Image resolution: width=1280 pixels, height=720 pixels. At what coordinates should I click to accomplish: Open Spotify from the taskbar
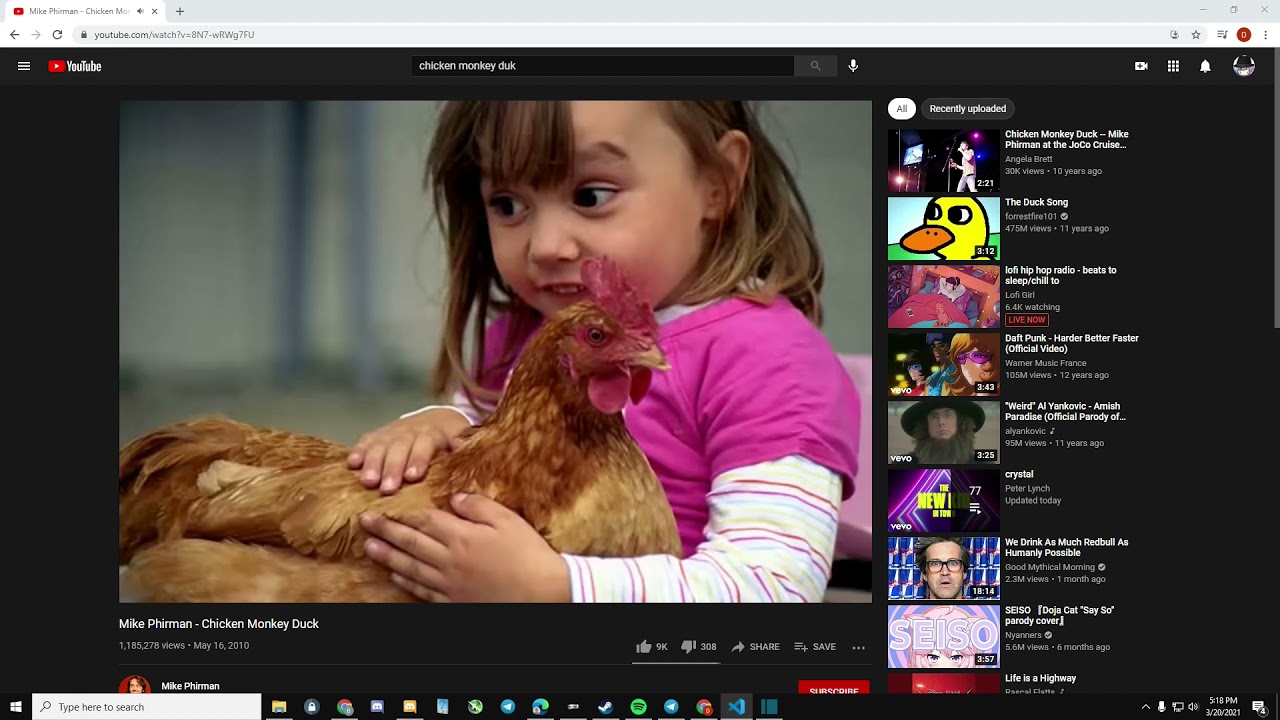(x=638, y=707)
